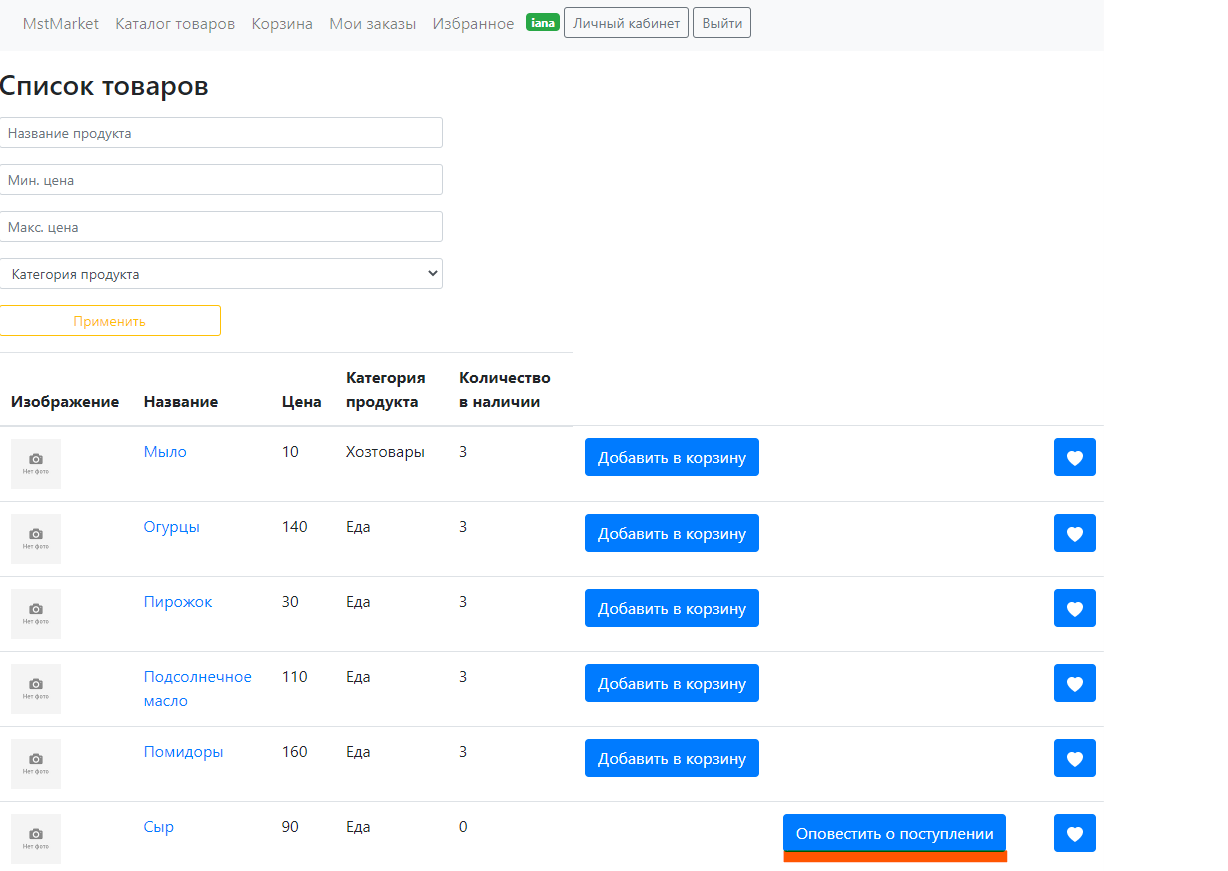Click the Выйти logout button
The image size is (1228, 871).
click(x=722, y=23)
